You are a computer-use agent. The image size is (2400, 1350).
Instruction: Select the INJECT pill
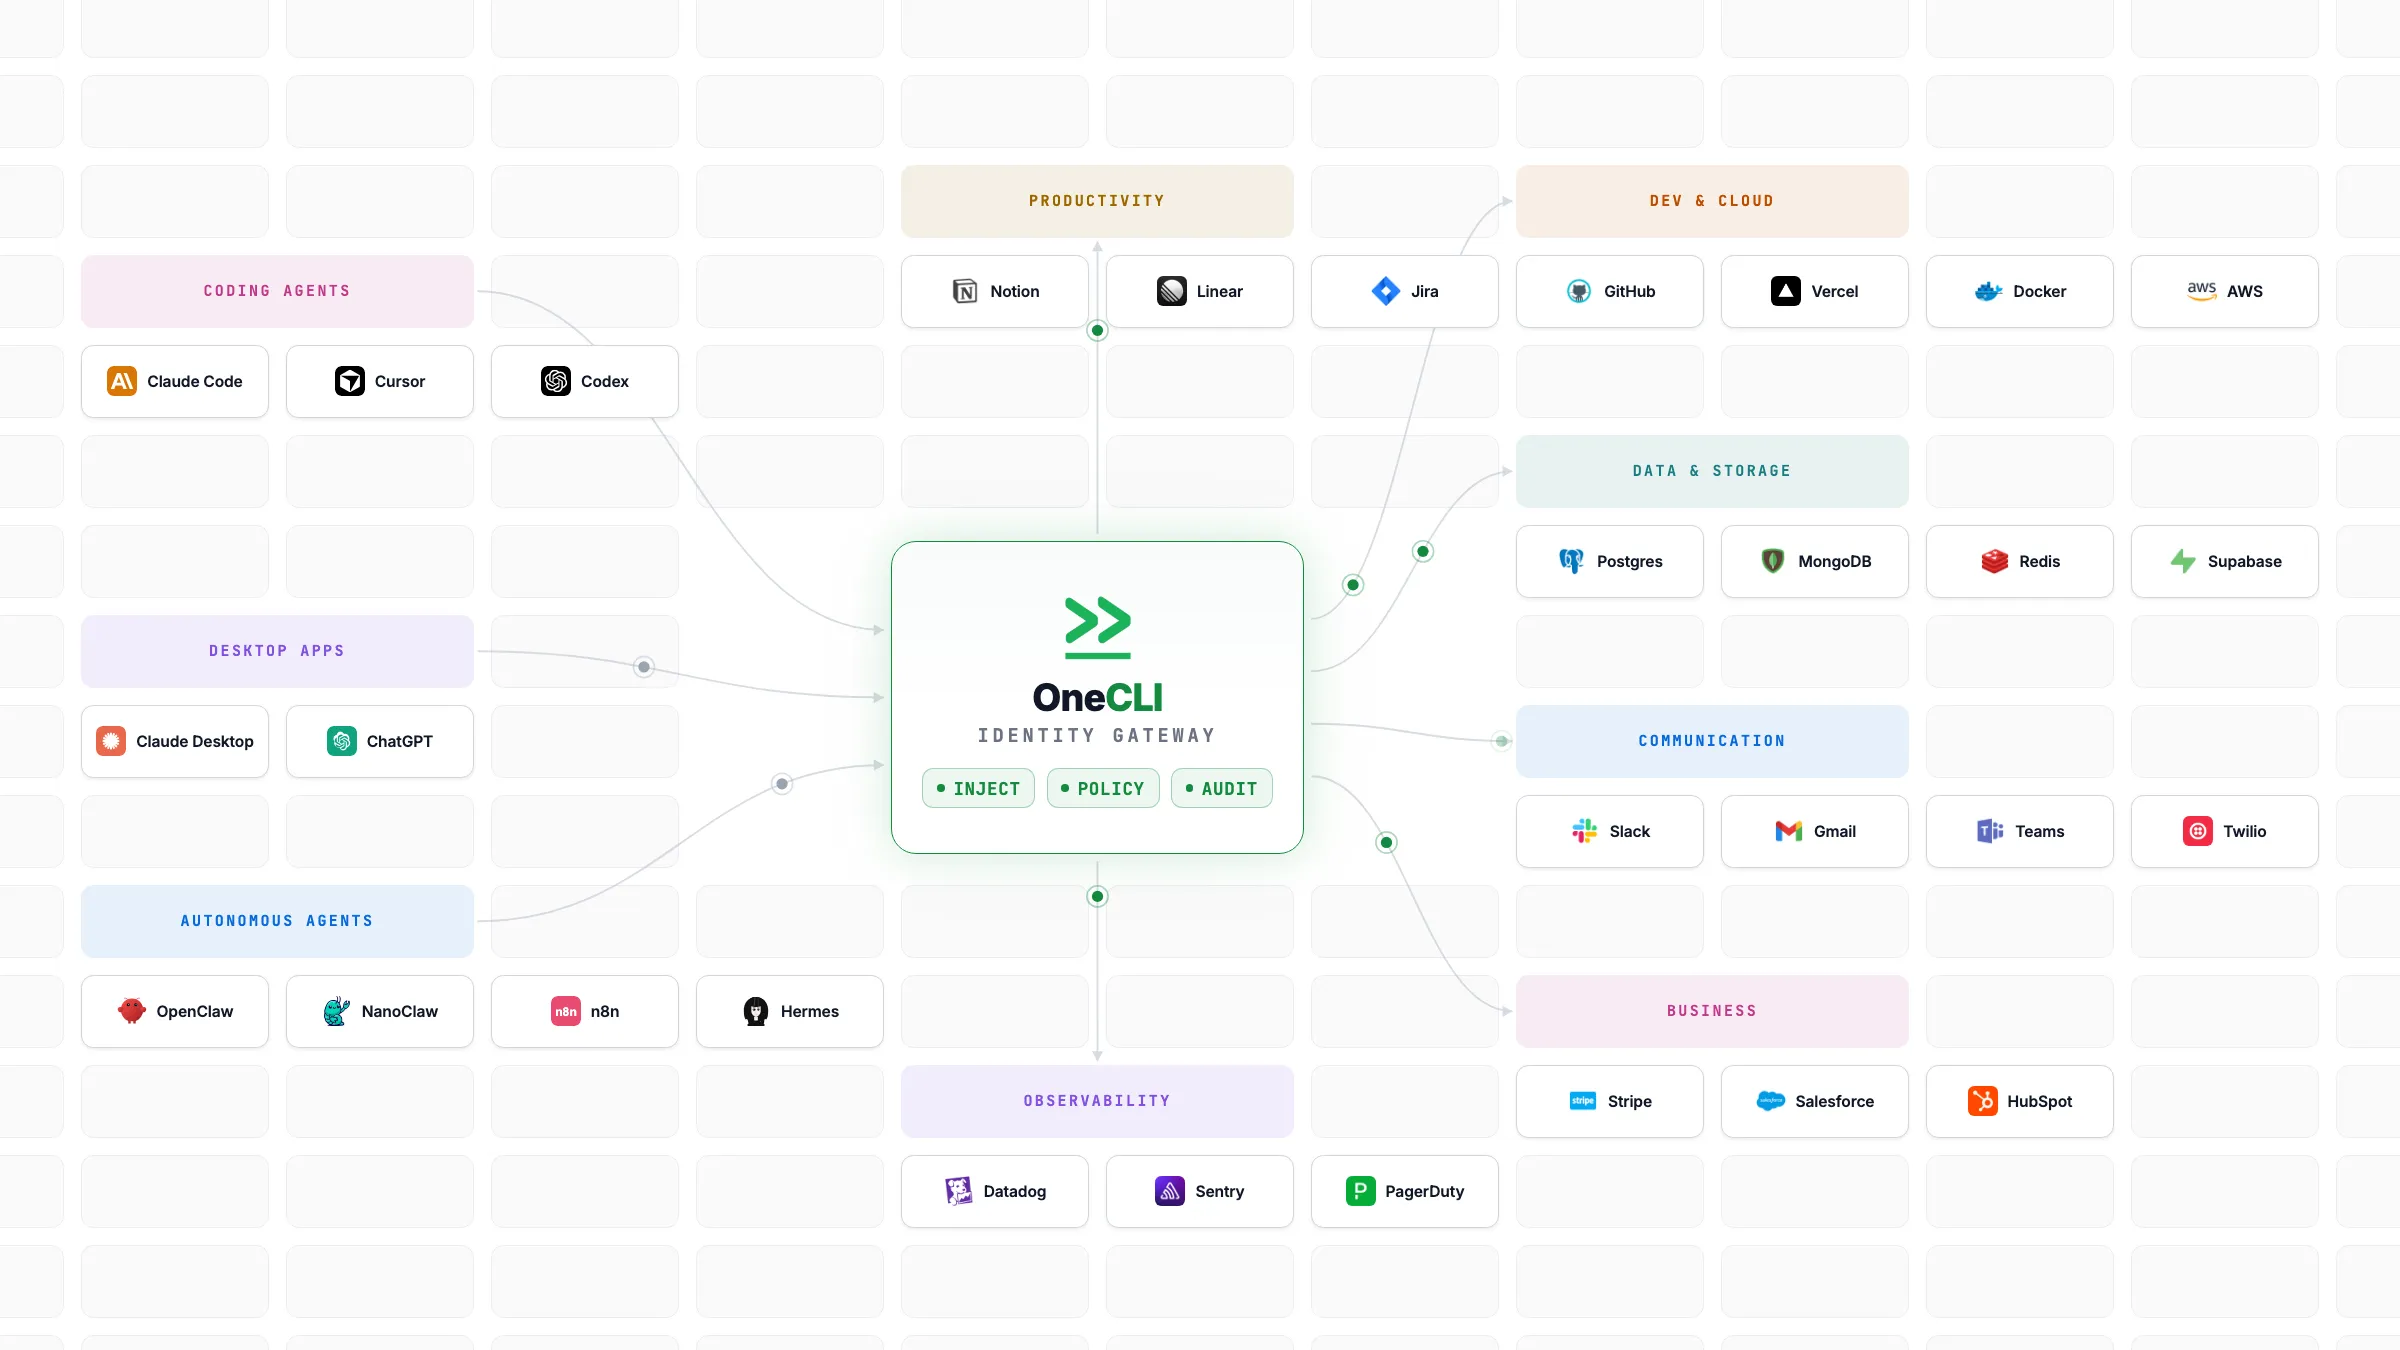[x=978, y=788]
